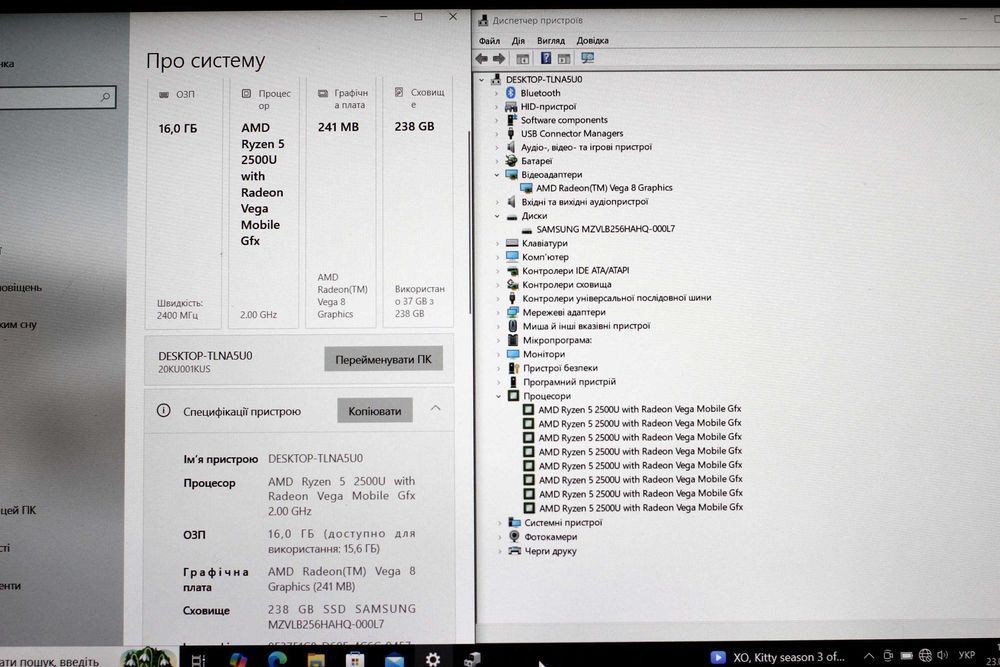Select the Мікропрограма: row
The height and width of the screenshot is (667, 1000).
click(557, 341)
